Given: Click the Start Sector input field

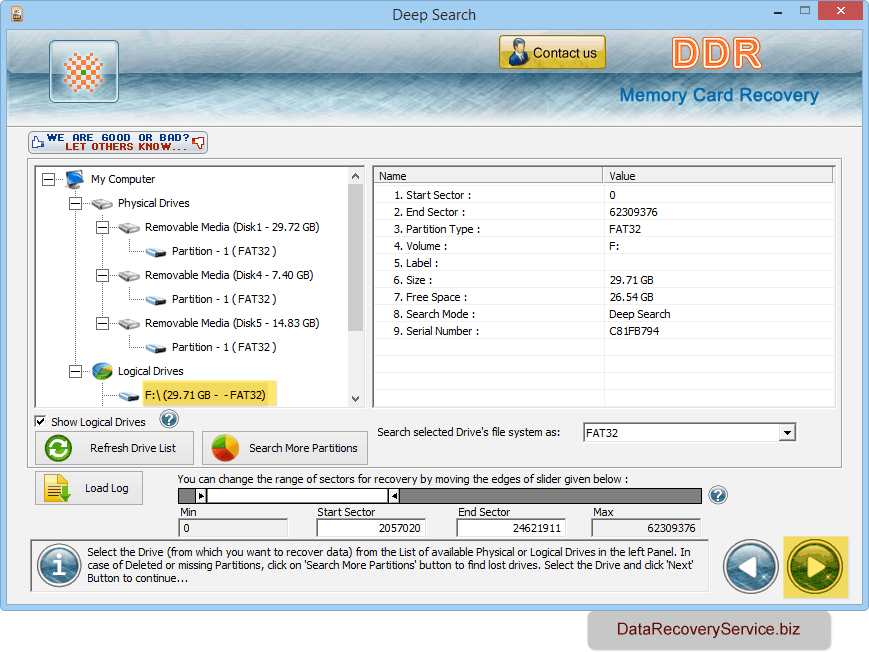Looking at the screenshot, I should pos(371,528).
